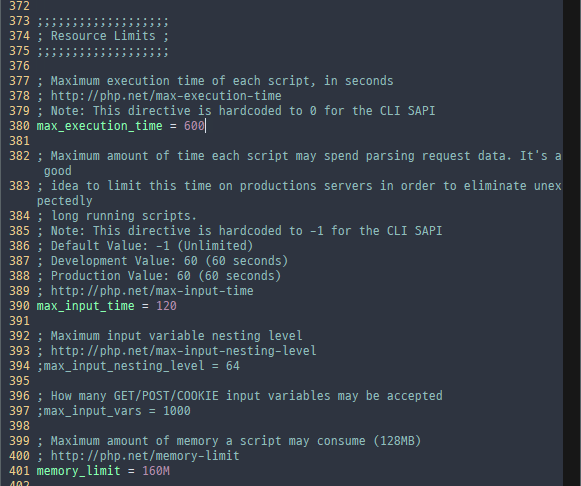Click the memory_limit value 160M

pos(156,471)
